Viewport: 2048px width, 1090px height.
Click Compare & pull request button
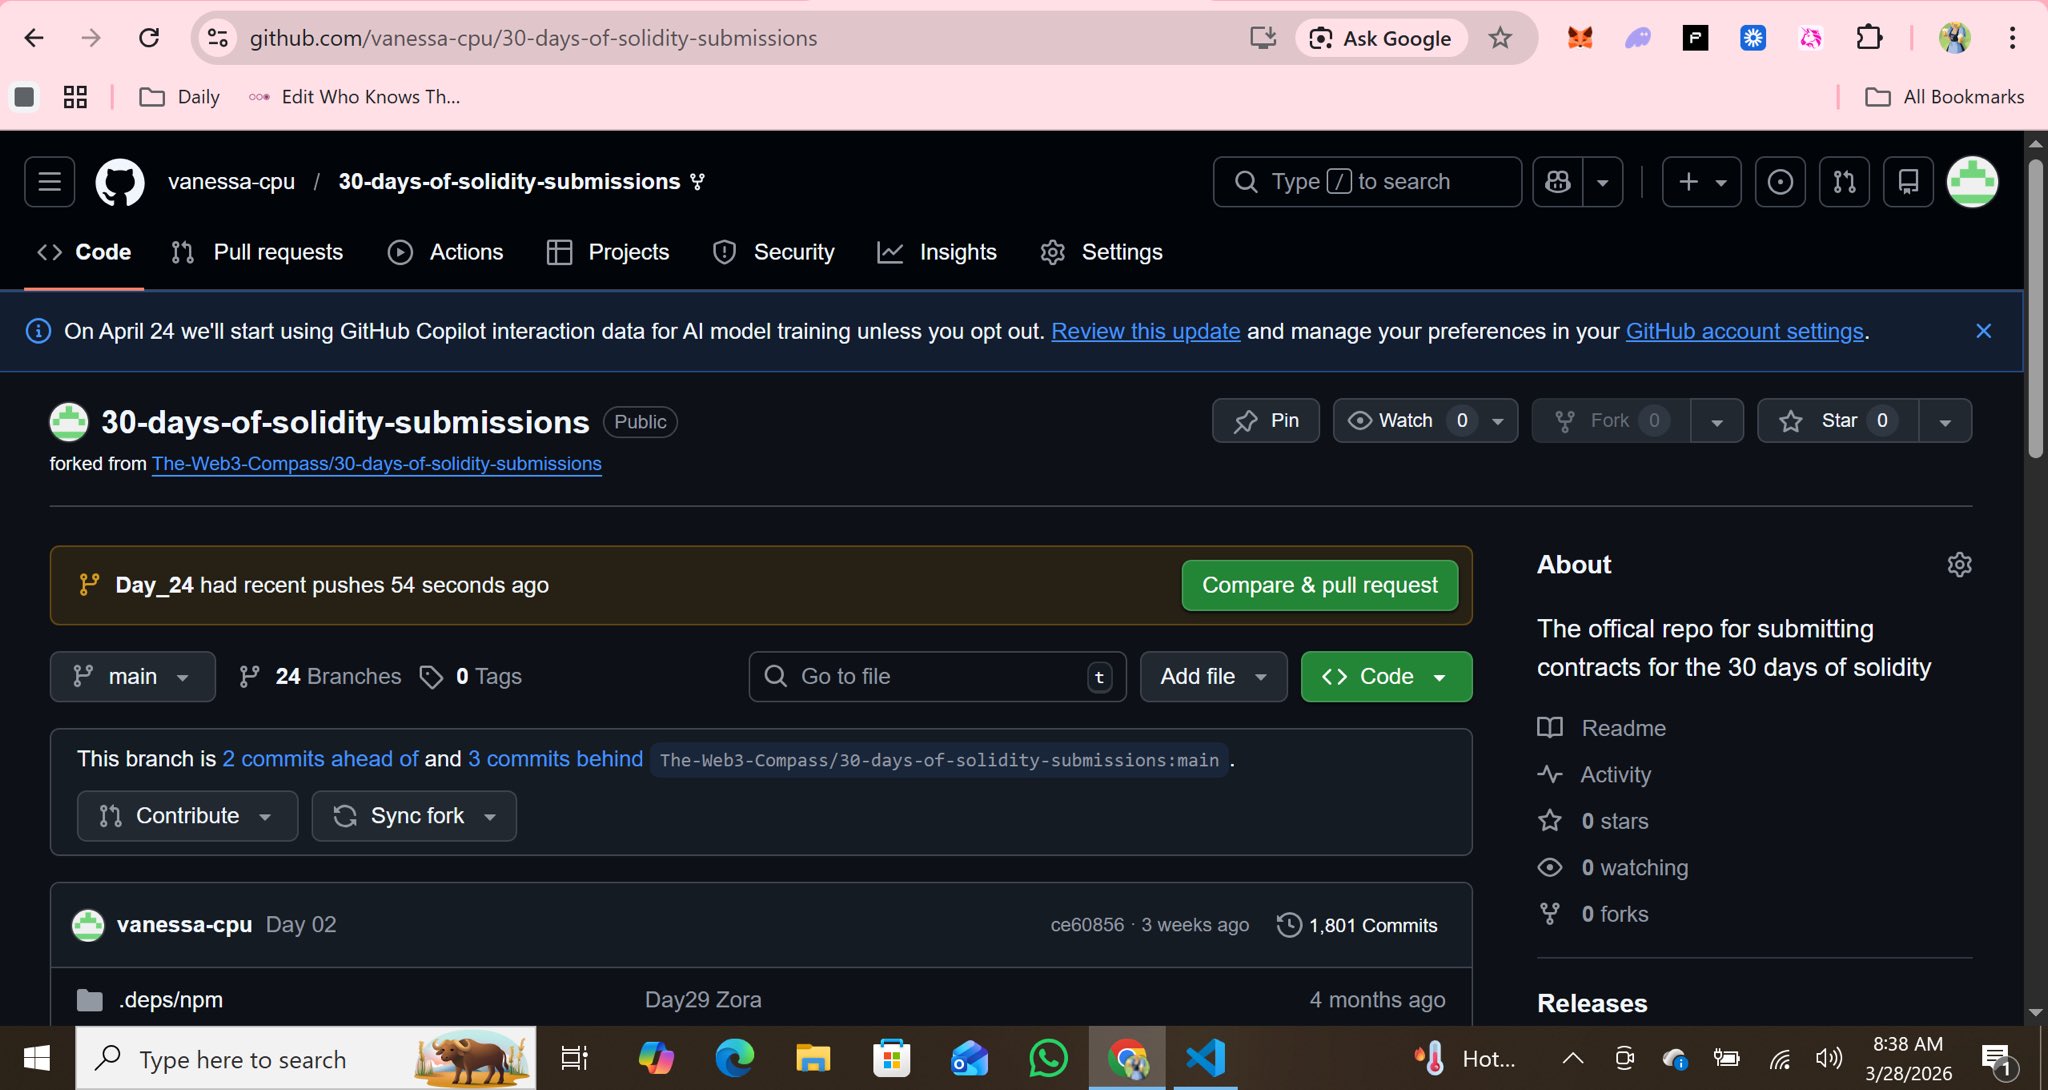coord(1319,585)
